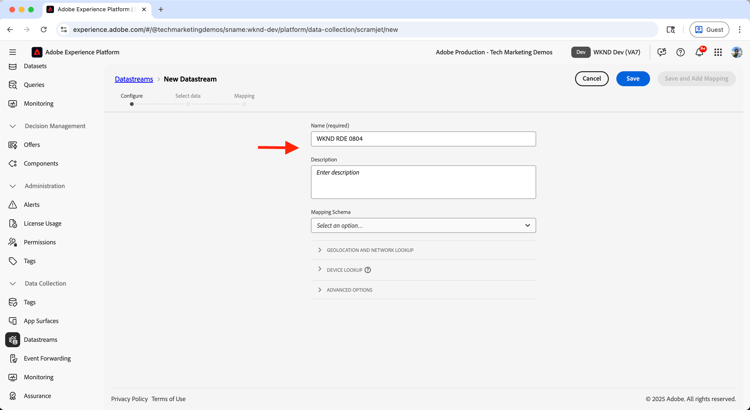Open the AI assistant icon in header

[x=662, y=52]
